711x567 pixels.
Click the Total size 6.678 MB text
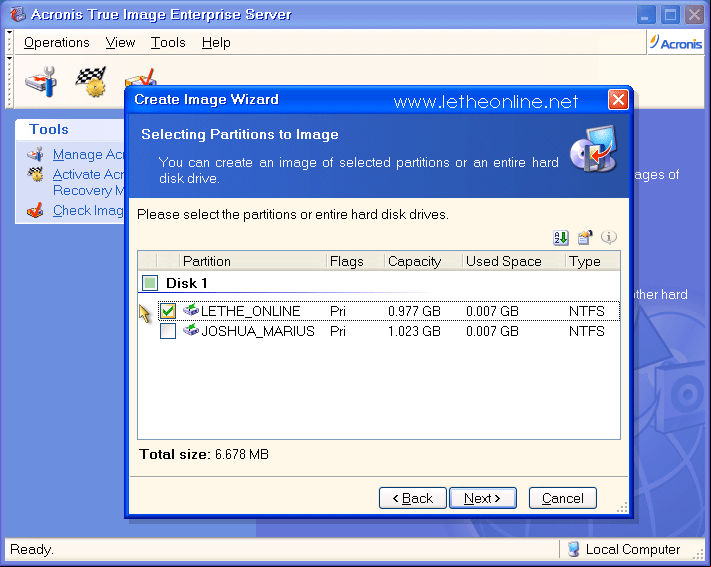coord(204,454)
